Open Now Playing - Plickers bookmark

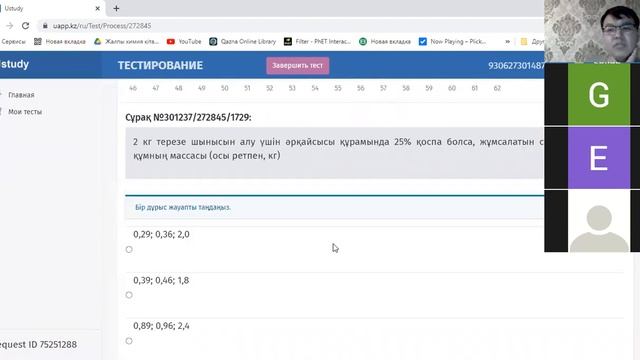[x=452, y=42]
